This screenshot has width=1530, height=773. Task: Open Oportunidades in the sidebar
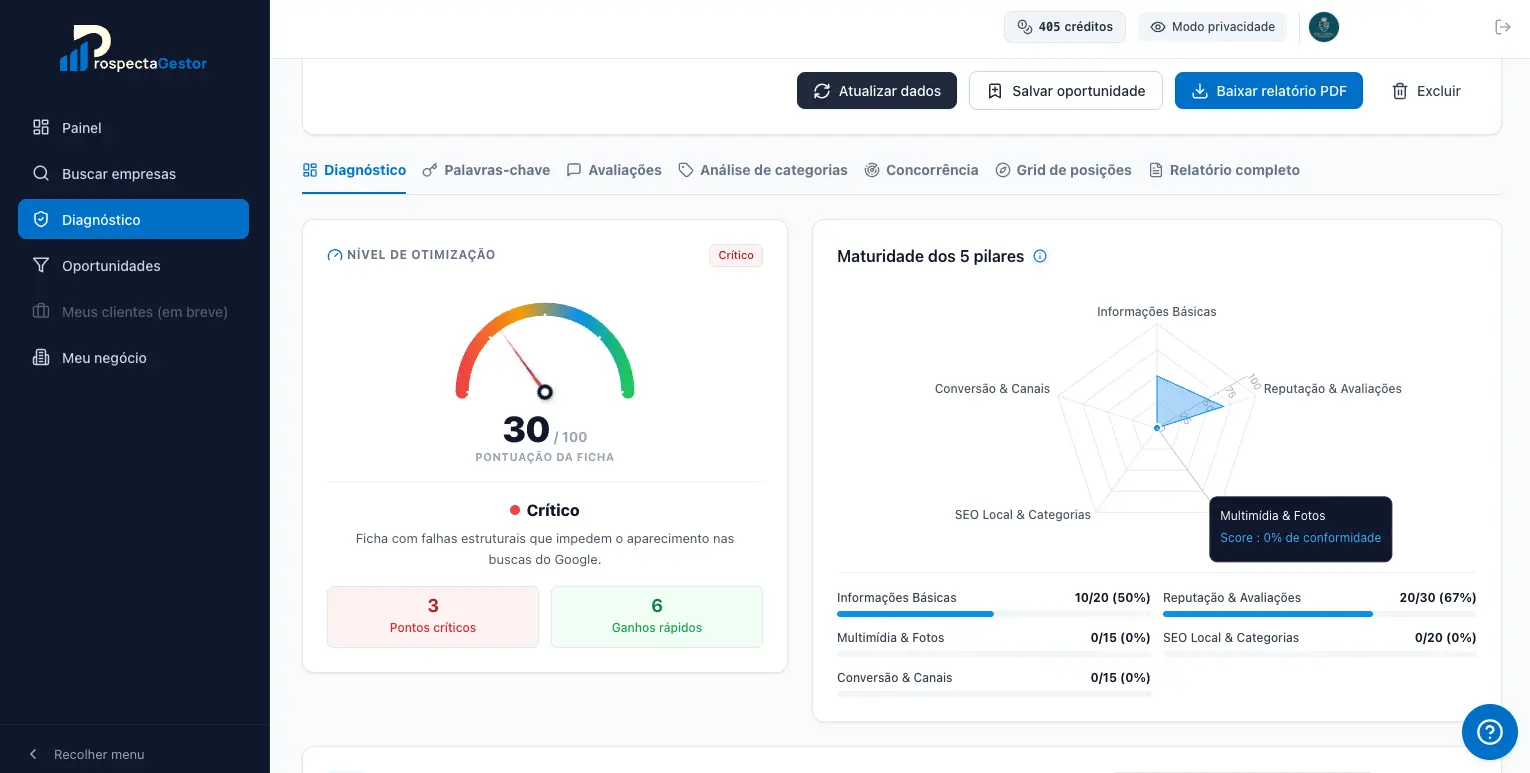click(x=133, y=265)
